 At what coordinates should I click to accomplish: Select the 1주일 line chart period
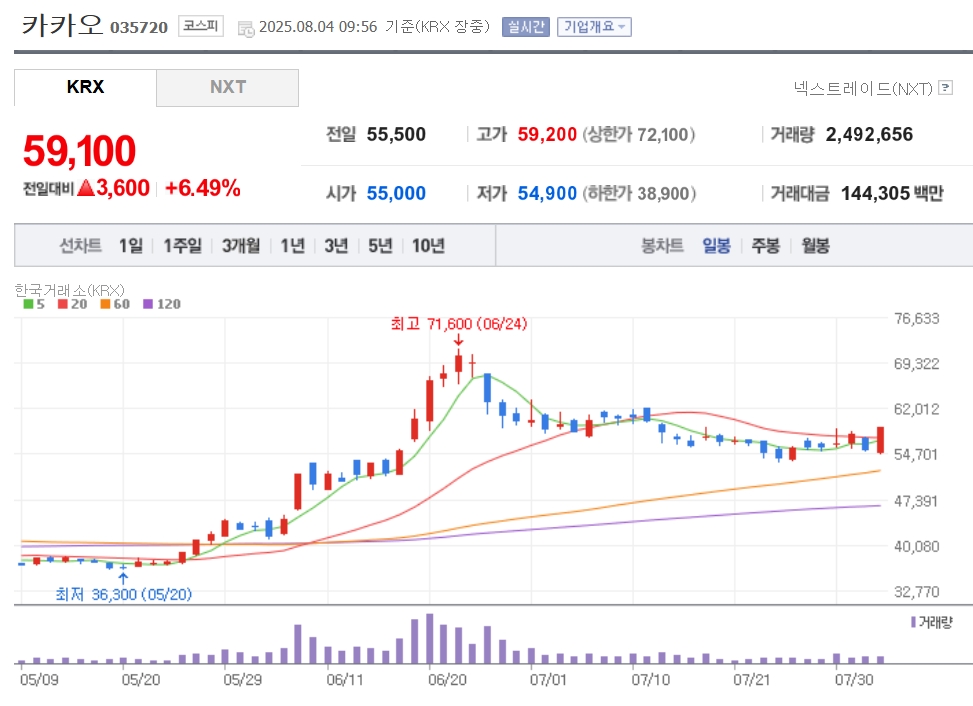(x=182, y=246)
